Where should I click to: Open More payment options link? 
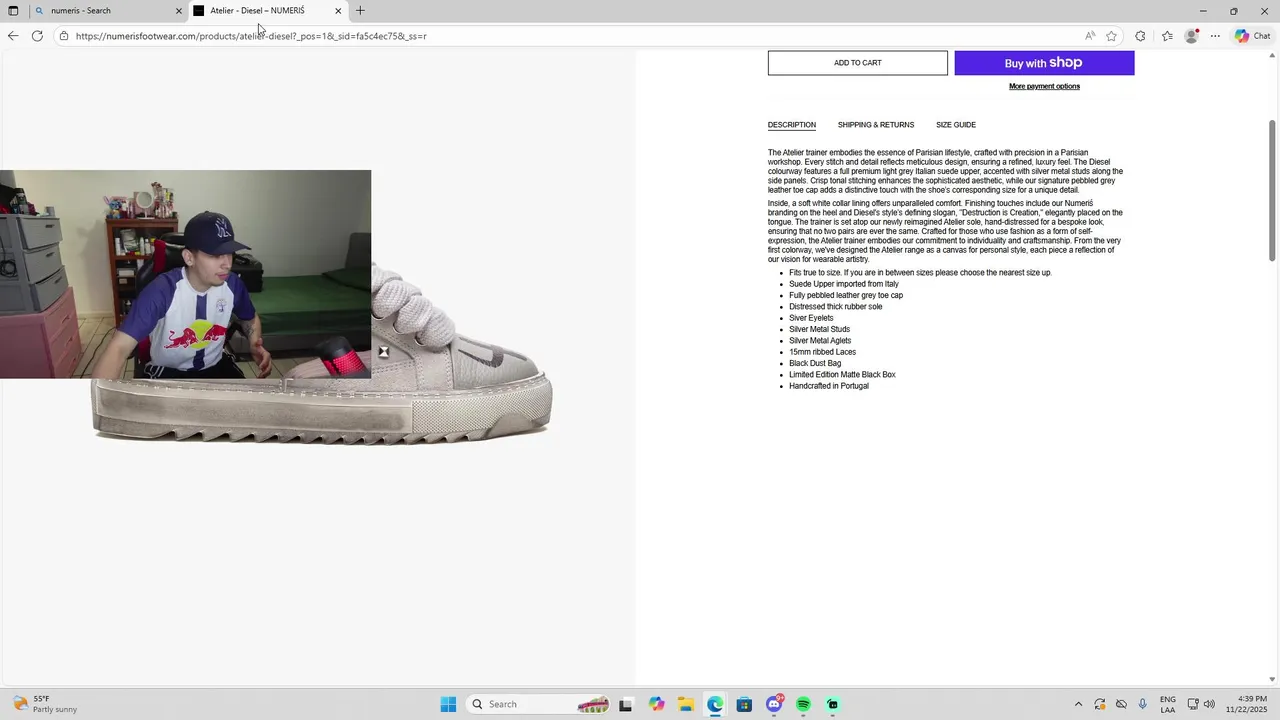point(1044,86)
